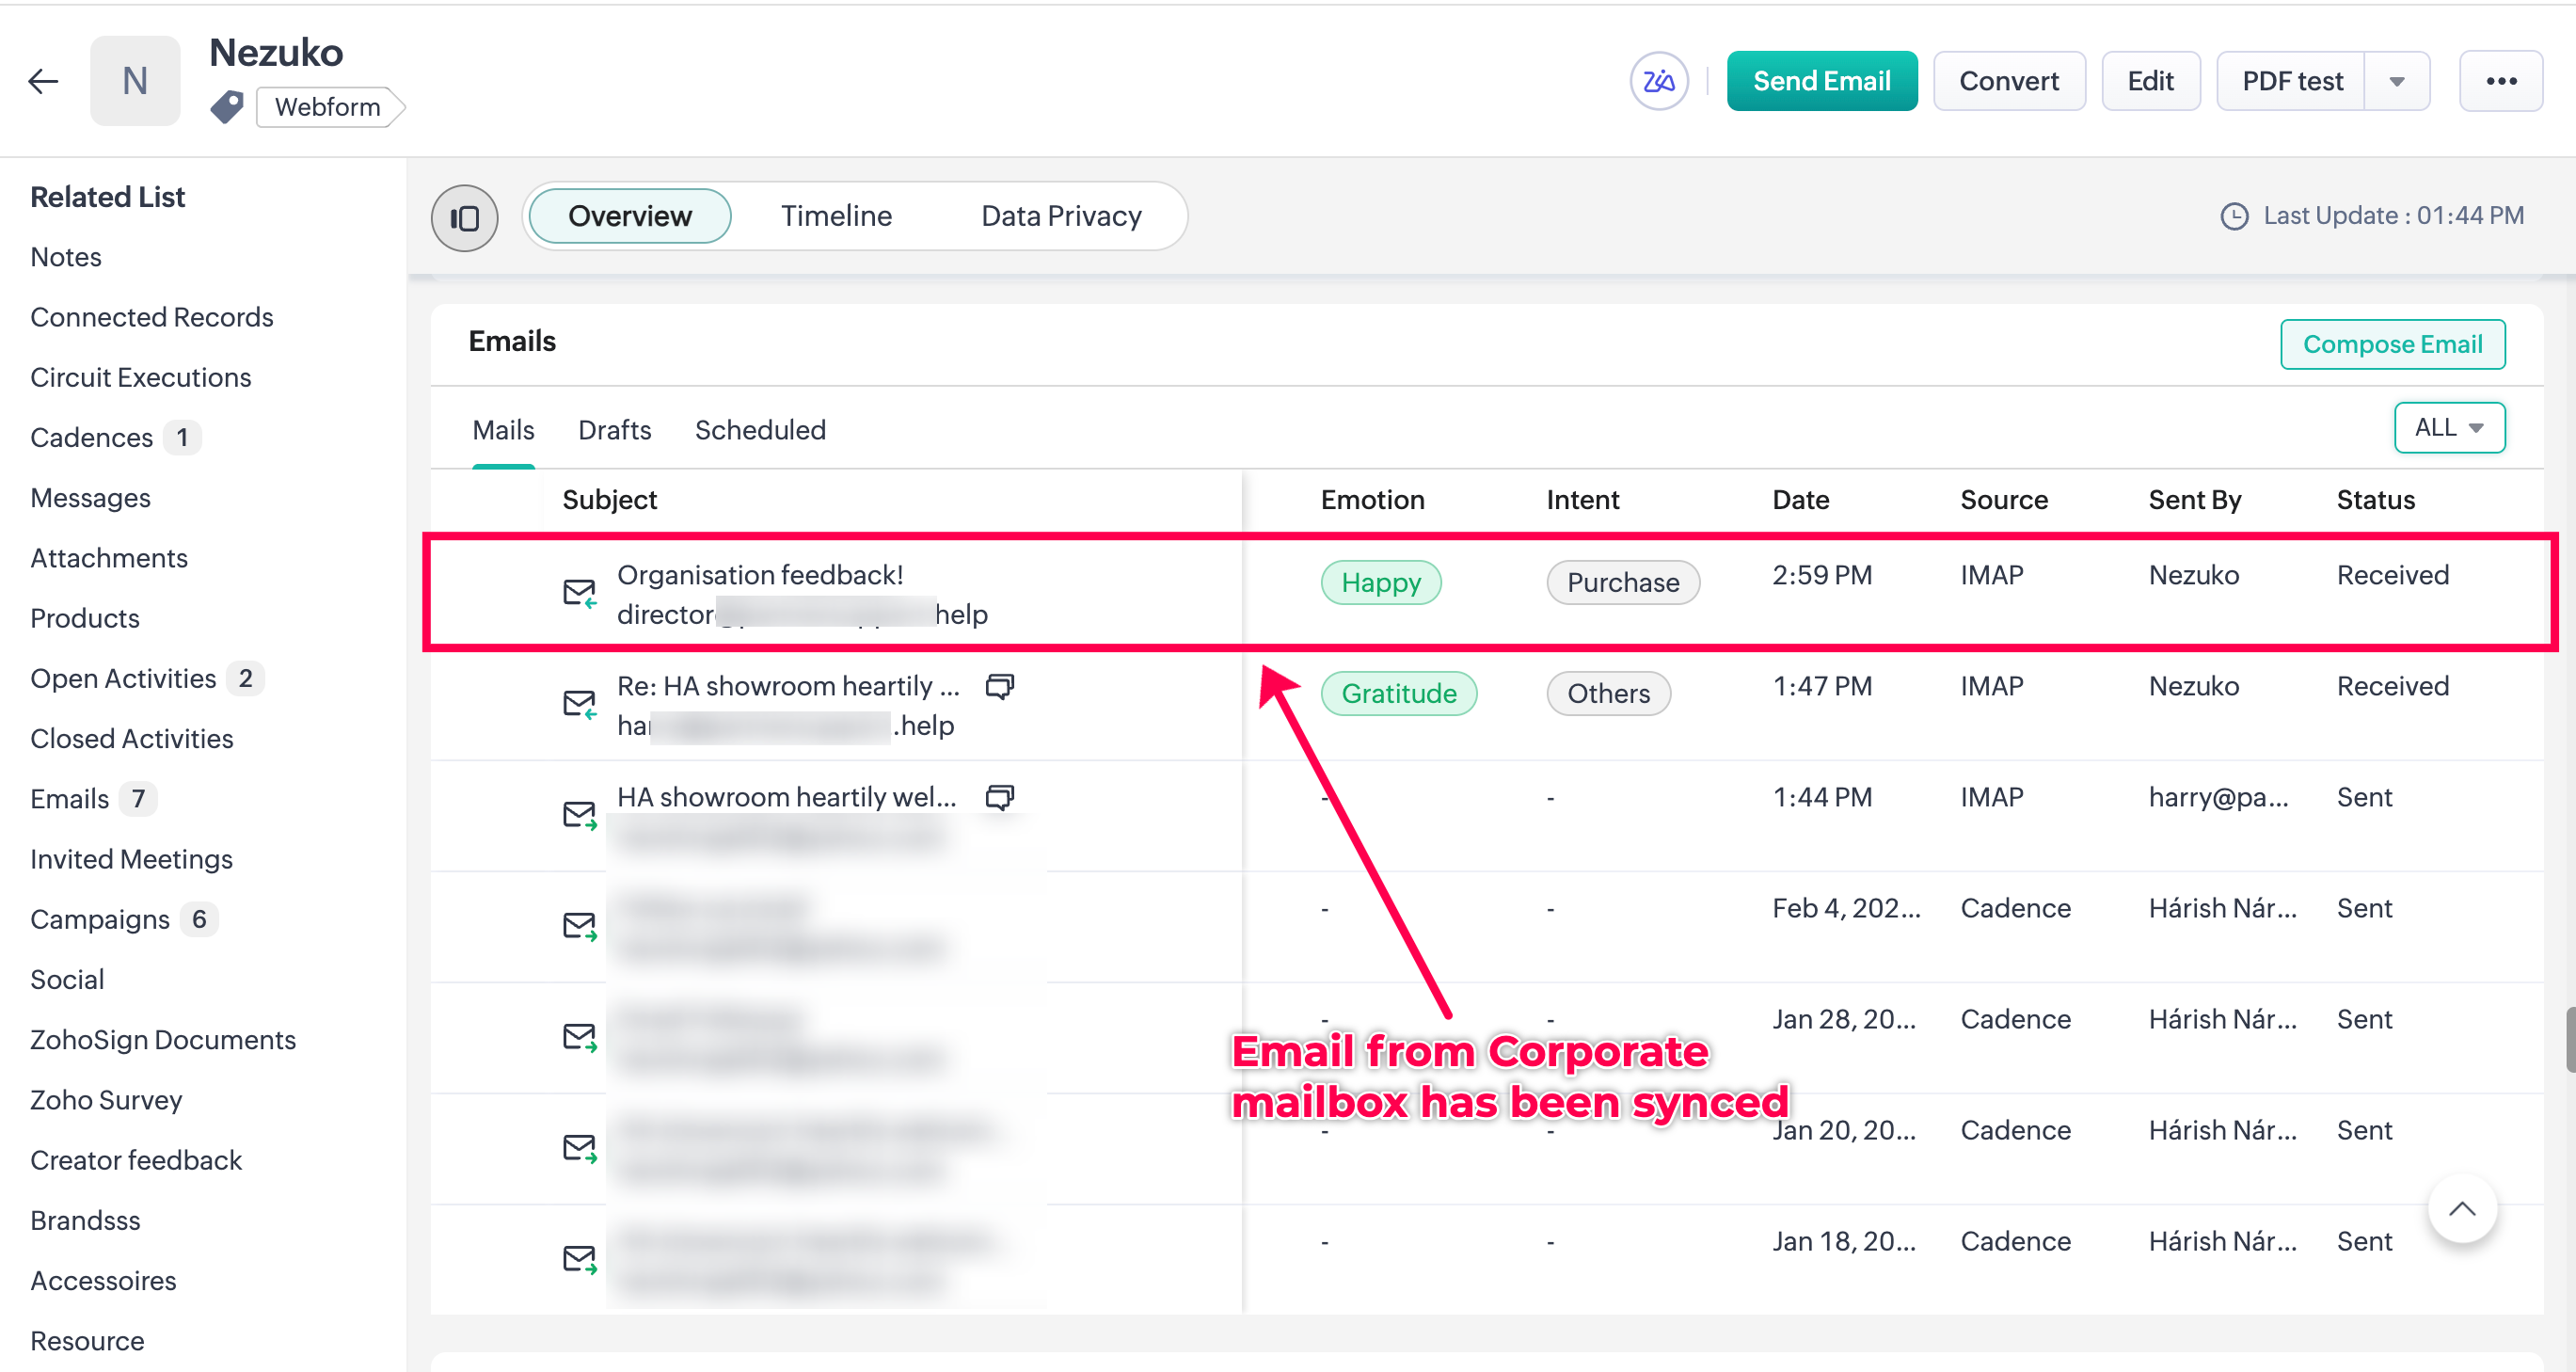
Task: Click received mail icon for Organisation feedback
Action: tap(579, 593)
